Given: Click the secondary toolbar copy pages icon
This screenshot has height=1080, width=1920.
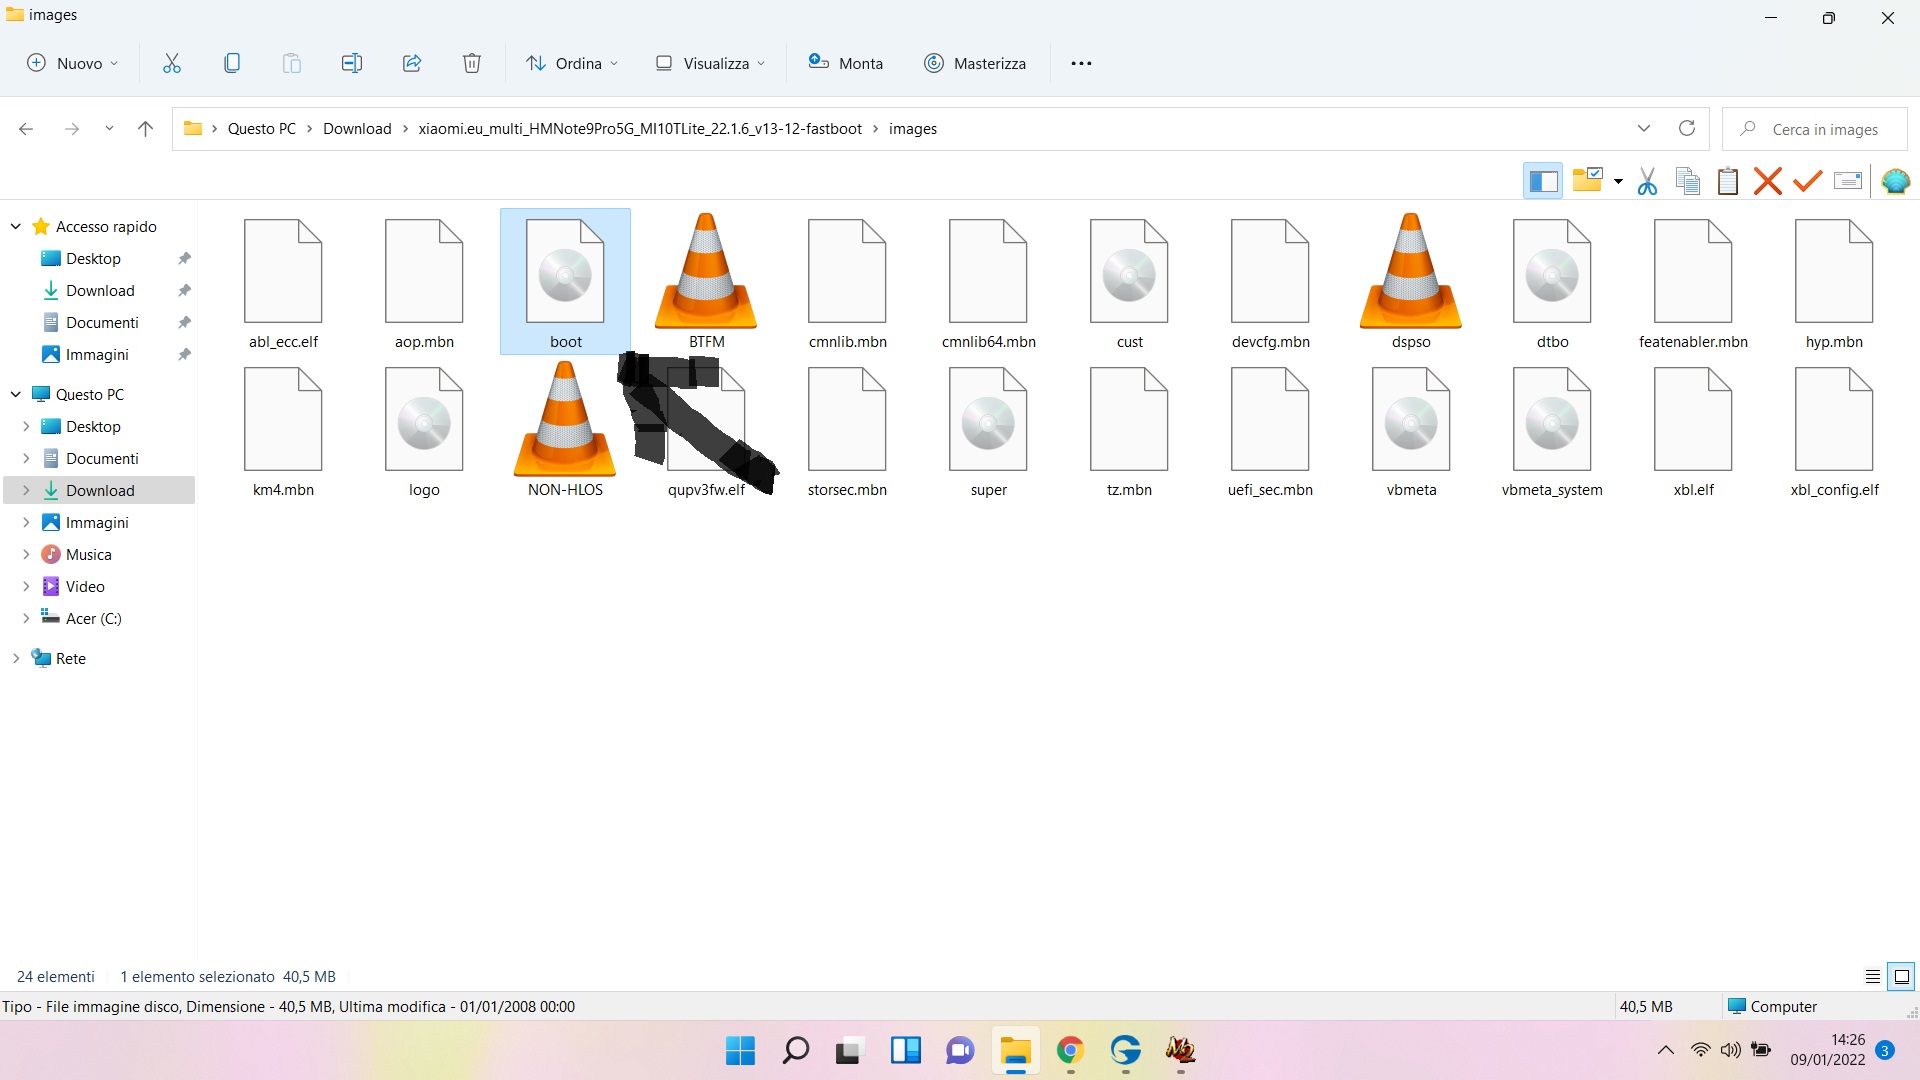Looking at the screenshot, I should coord(1688,181).
